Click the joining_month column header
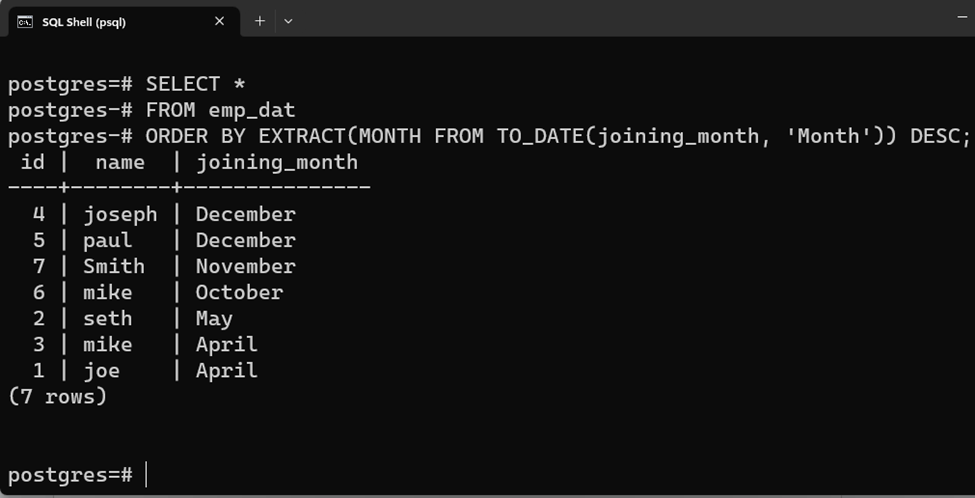This screenshot has height=498, width=975. click(277, 163)
